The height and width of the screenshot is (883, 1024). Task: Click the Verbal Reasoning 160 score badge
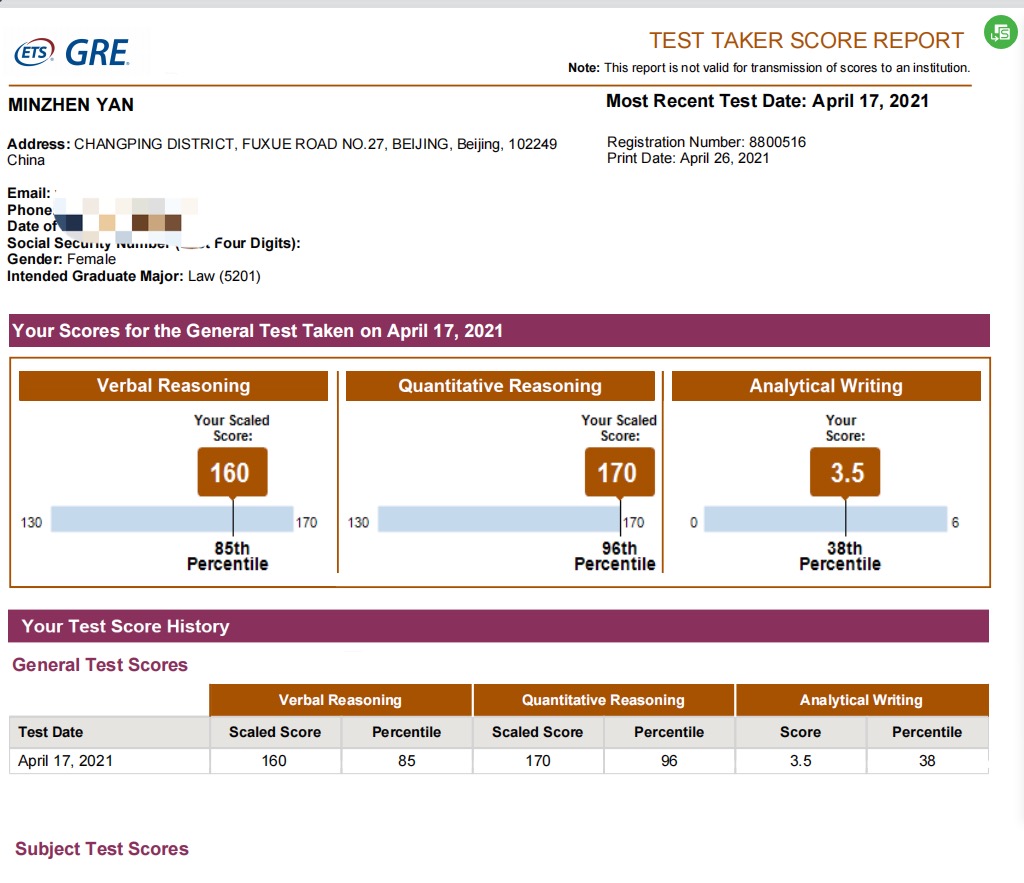pos(231,472)
